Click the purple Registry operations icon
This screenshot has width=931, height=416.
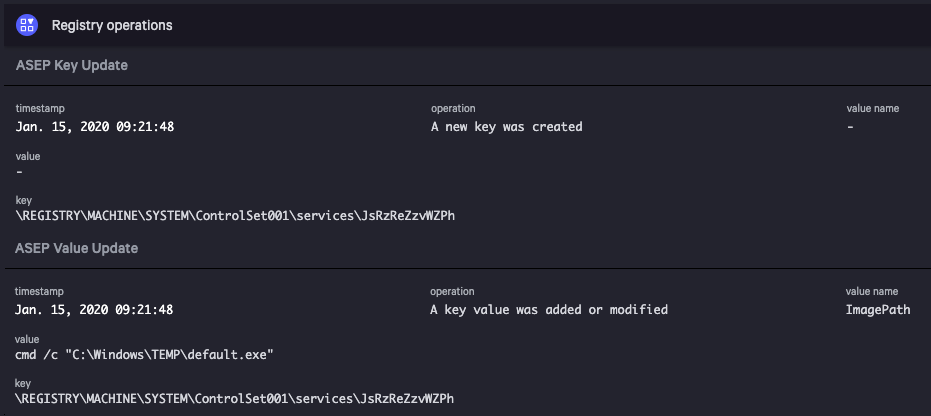coord(27,25)
